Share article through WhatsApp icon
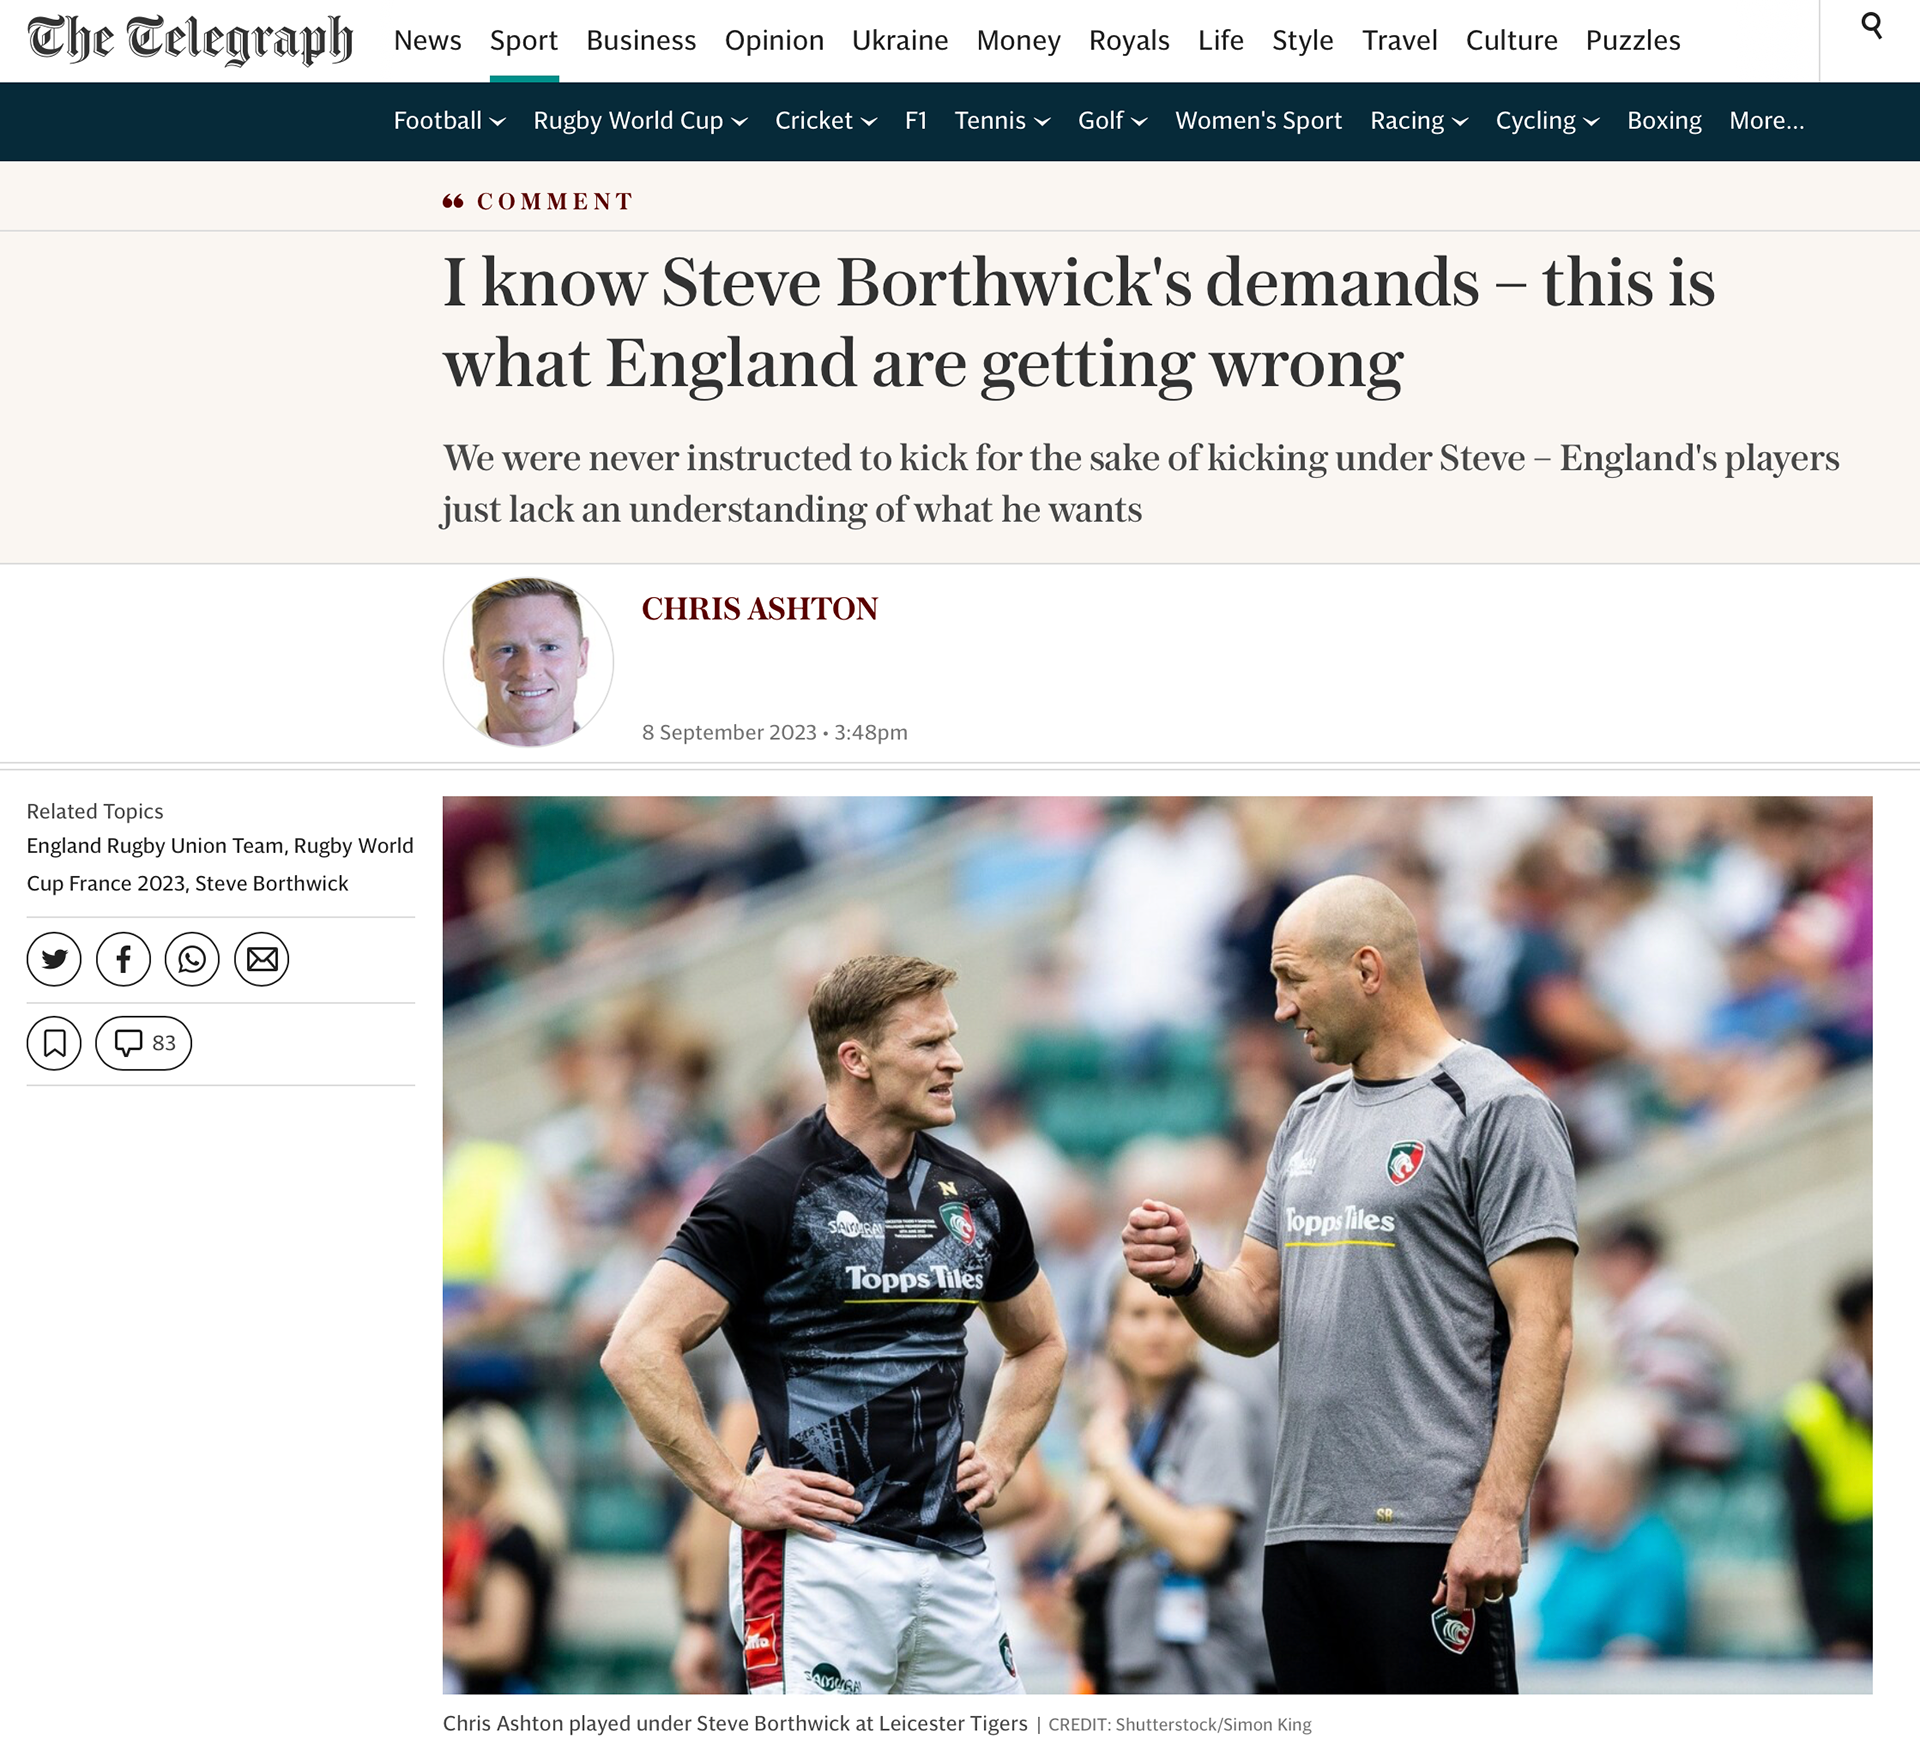This screenshot has height=1764, width=1920. pos(192,959)
